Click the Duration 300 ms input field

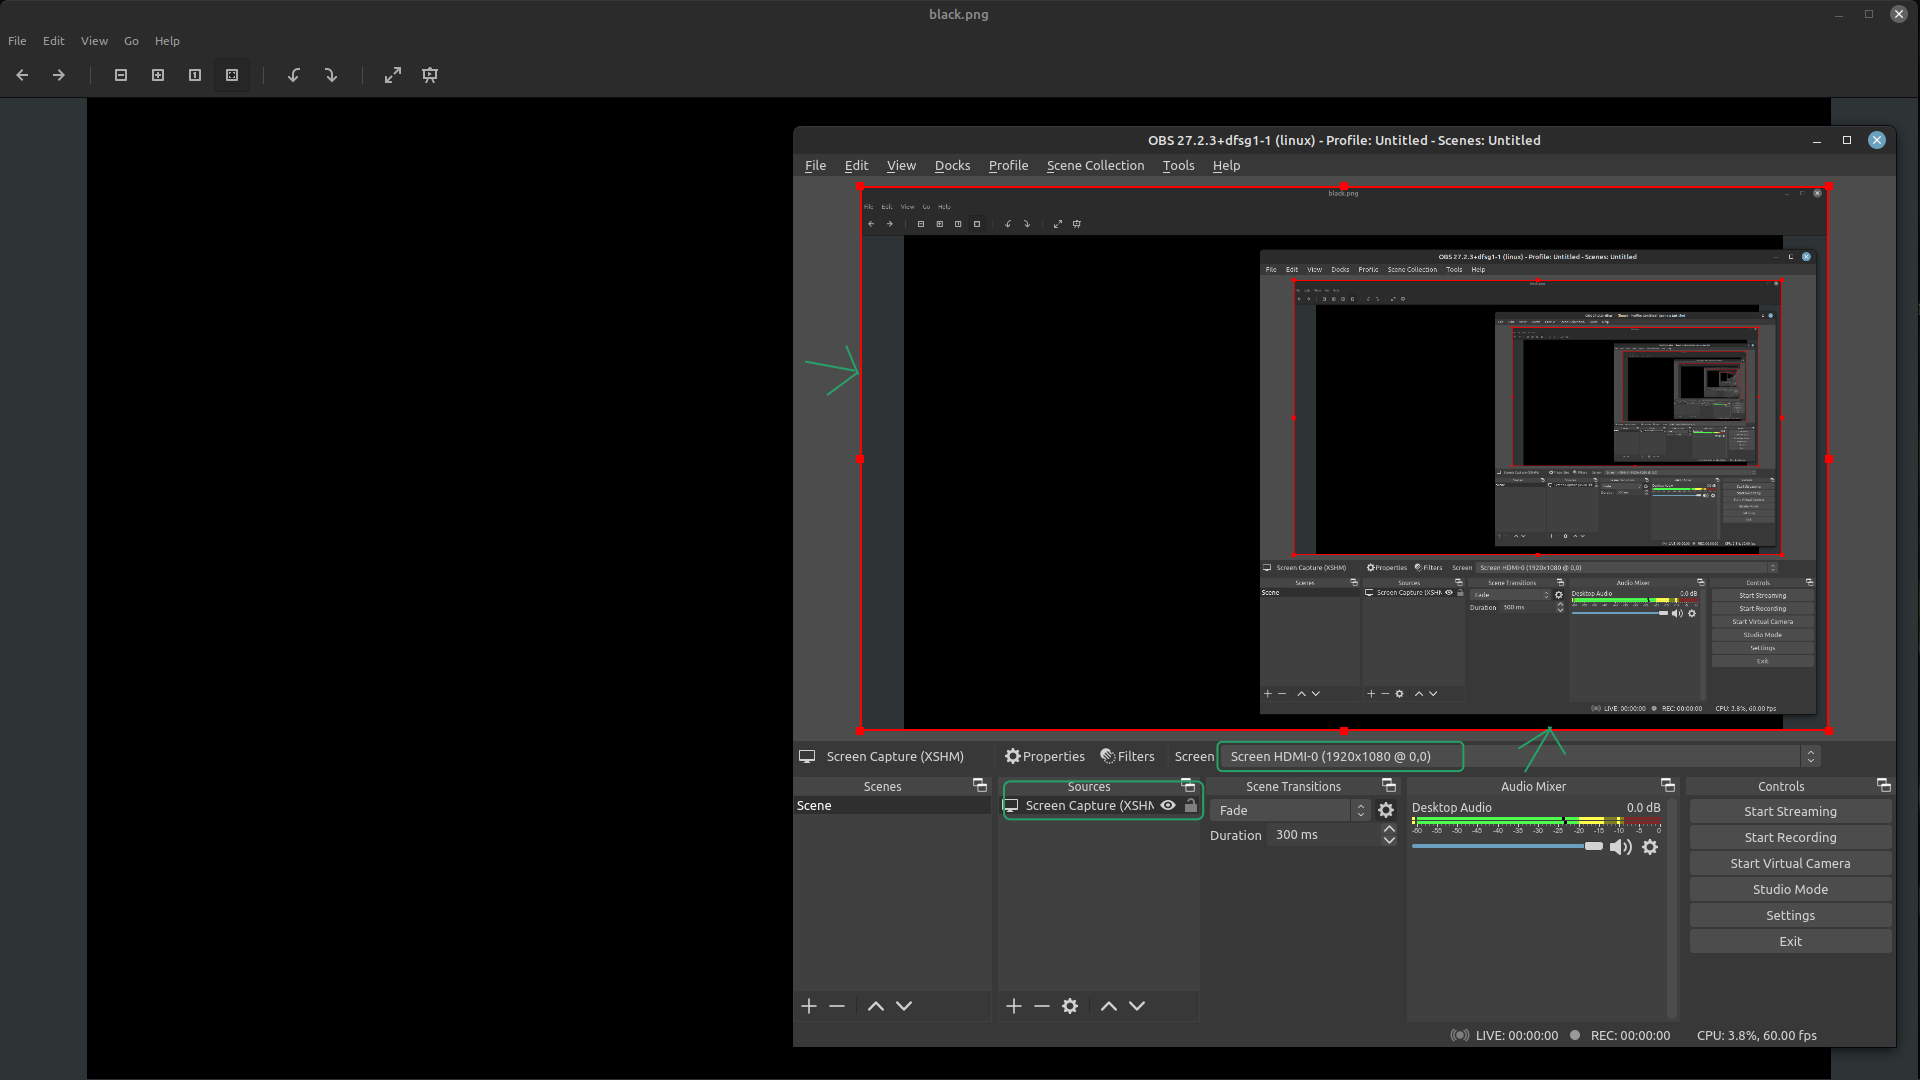(1320, 834)
